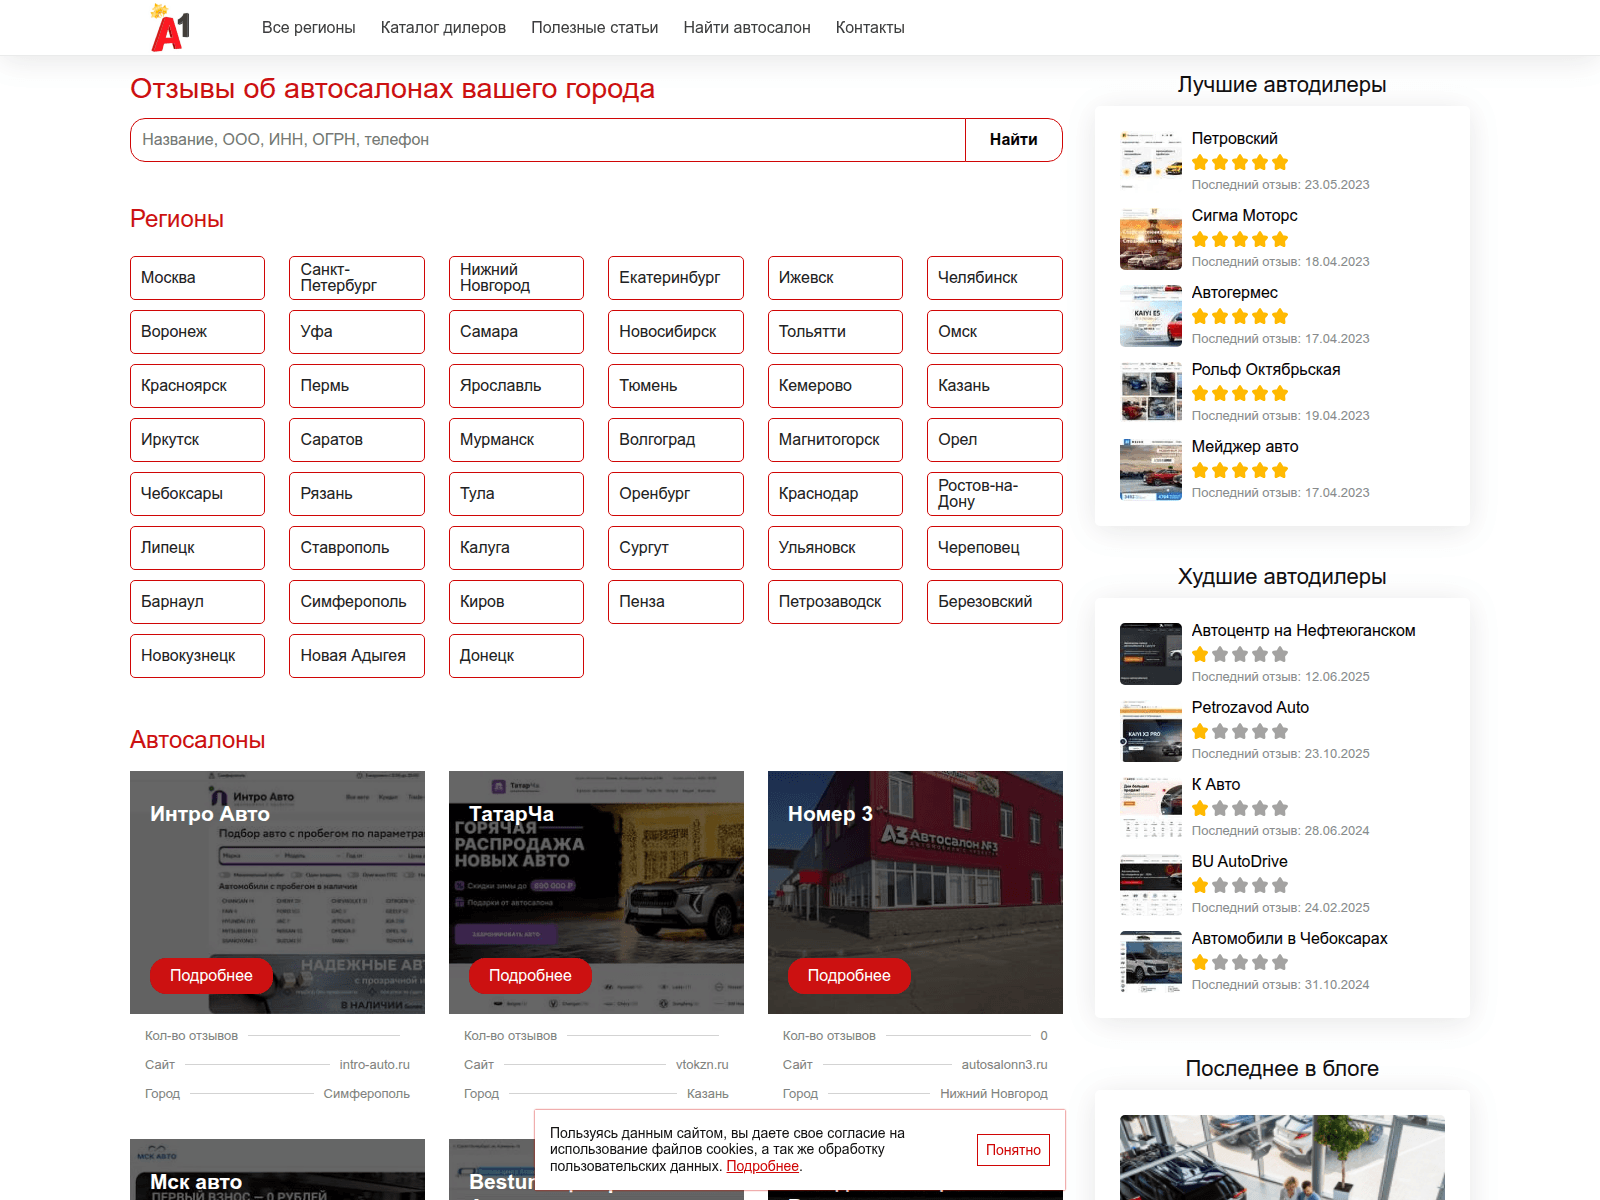
Task: Open the К Авто dealer link
Action: 1216,785
